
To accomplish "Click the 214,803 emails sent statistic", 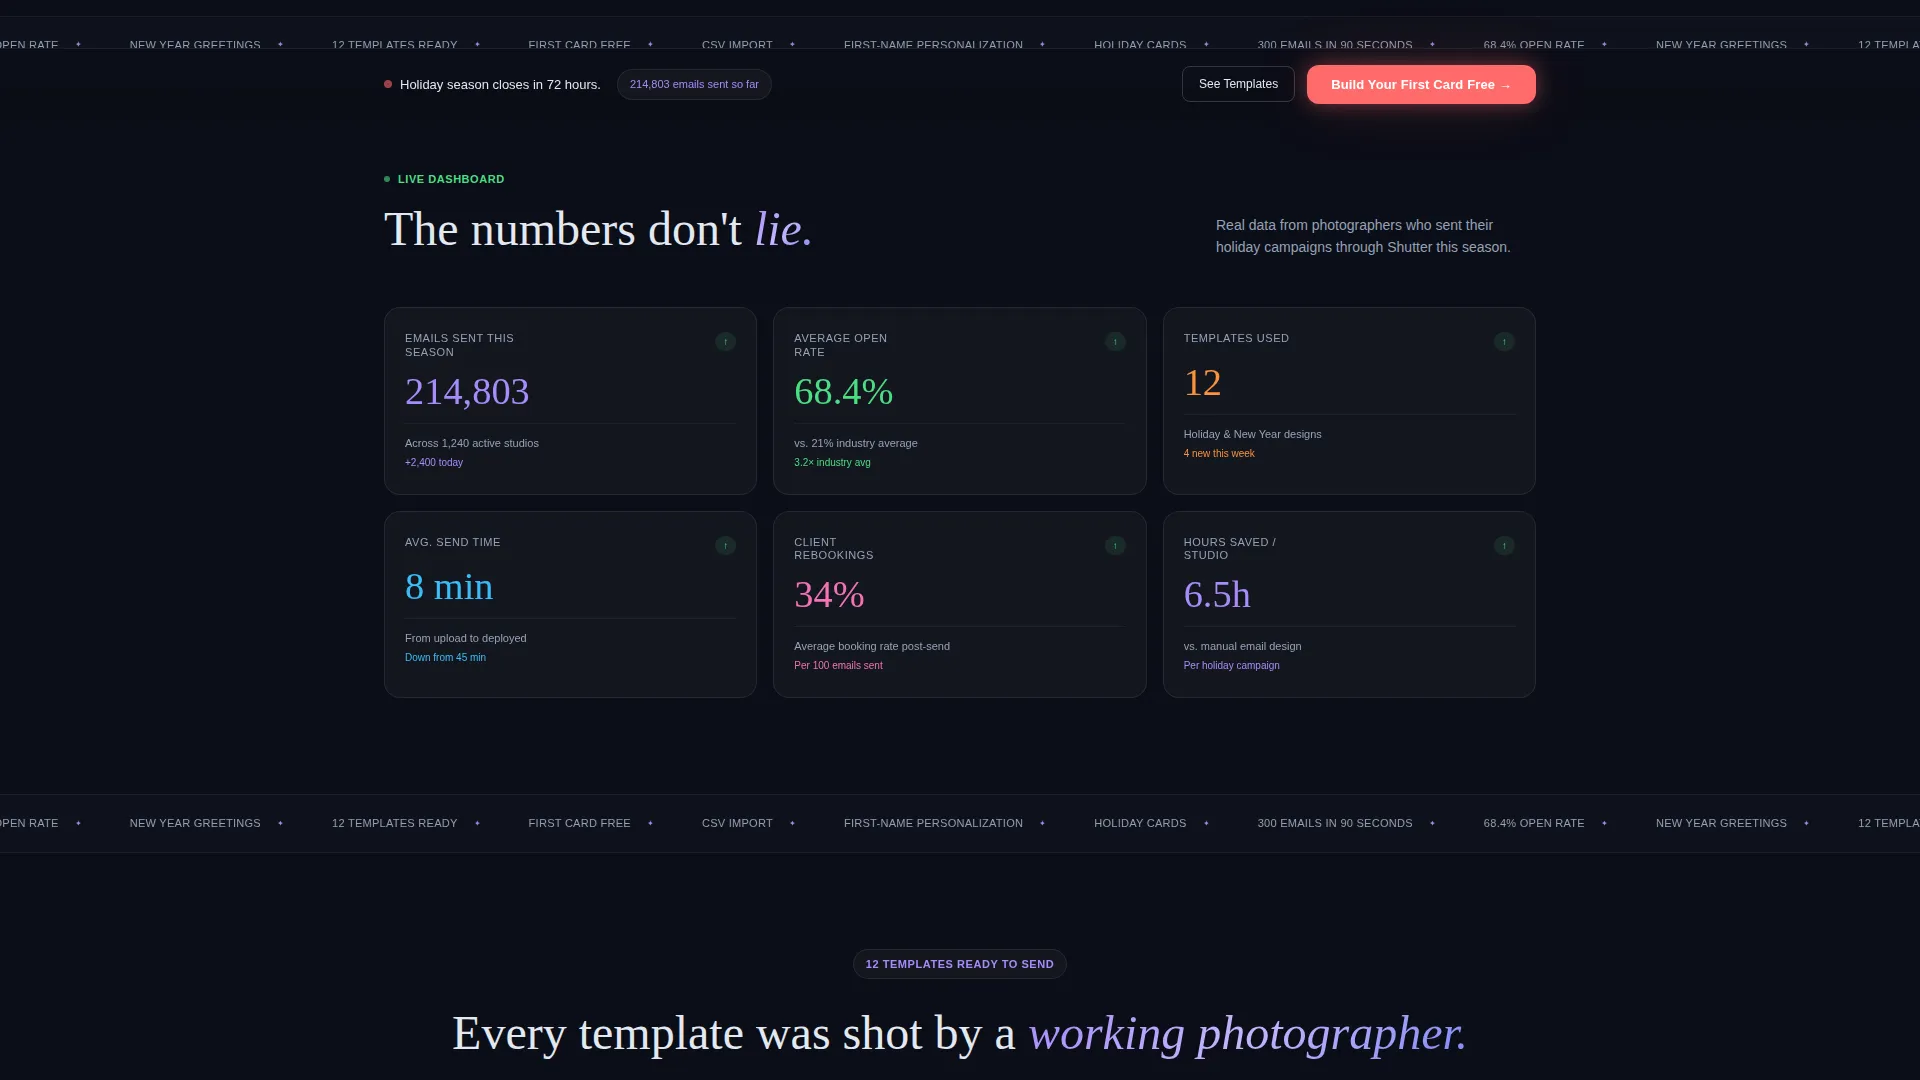I will coord(467,392).
